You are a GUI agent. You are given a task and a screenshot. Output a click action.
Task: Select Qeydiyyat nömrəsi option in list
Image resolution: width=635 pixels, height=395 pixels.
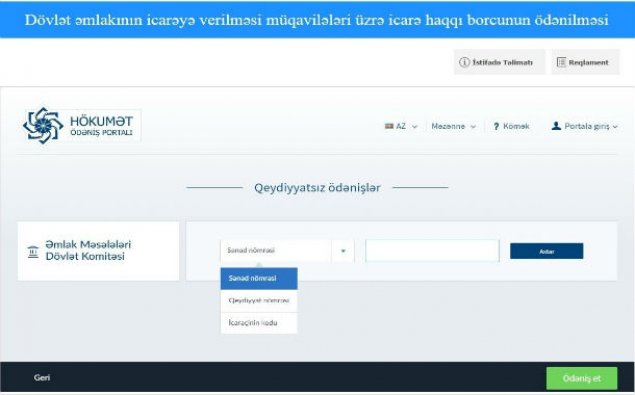259,301
